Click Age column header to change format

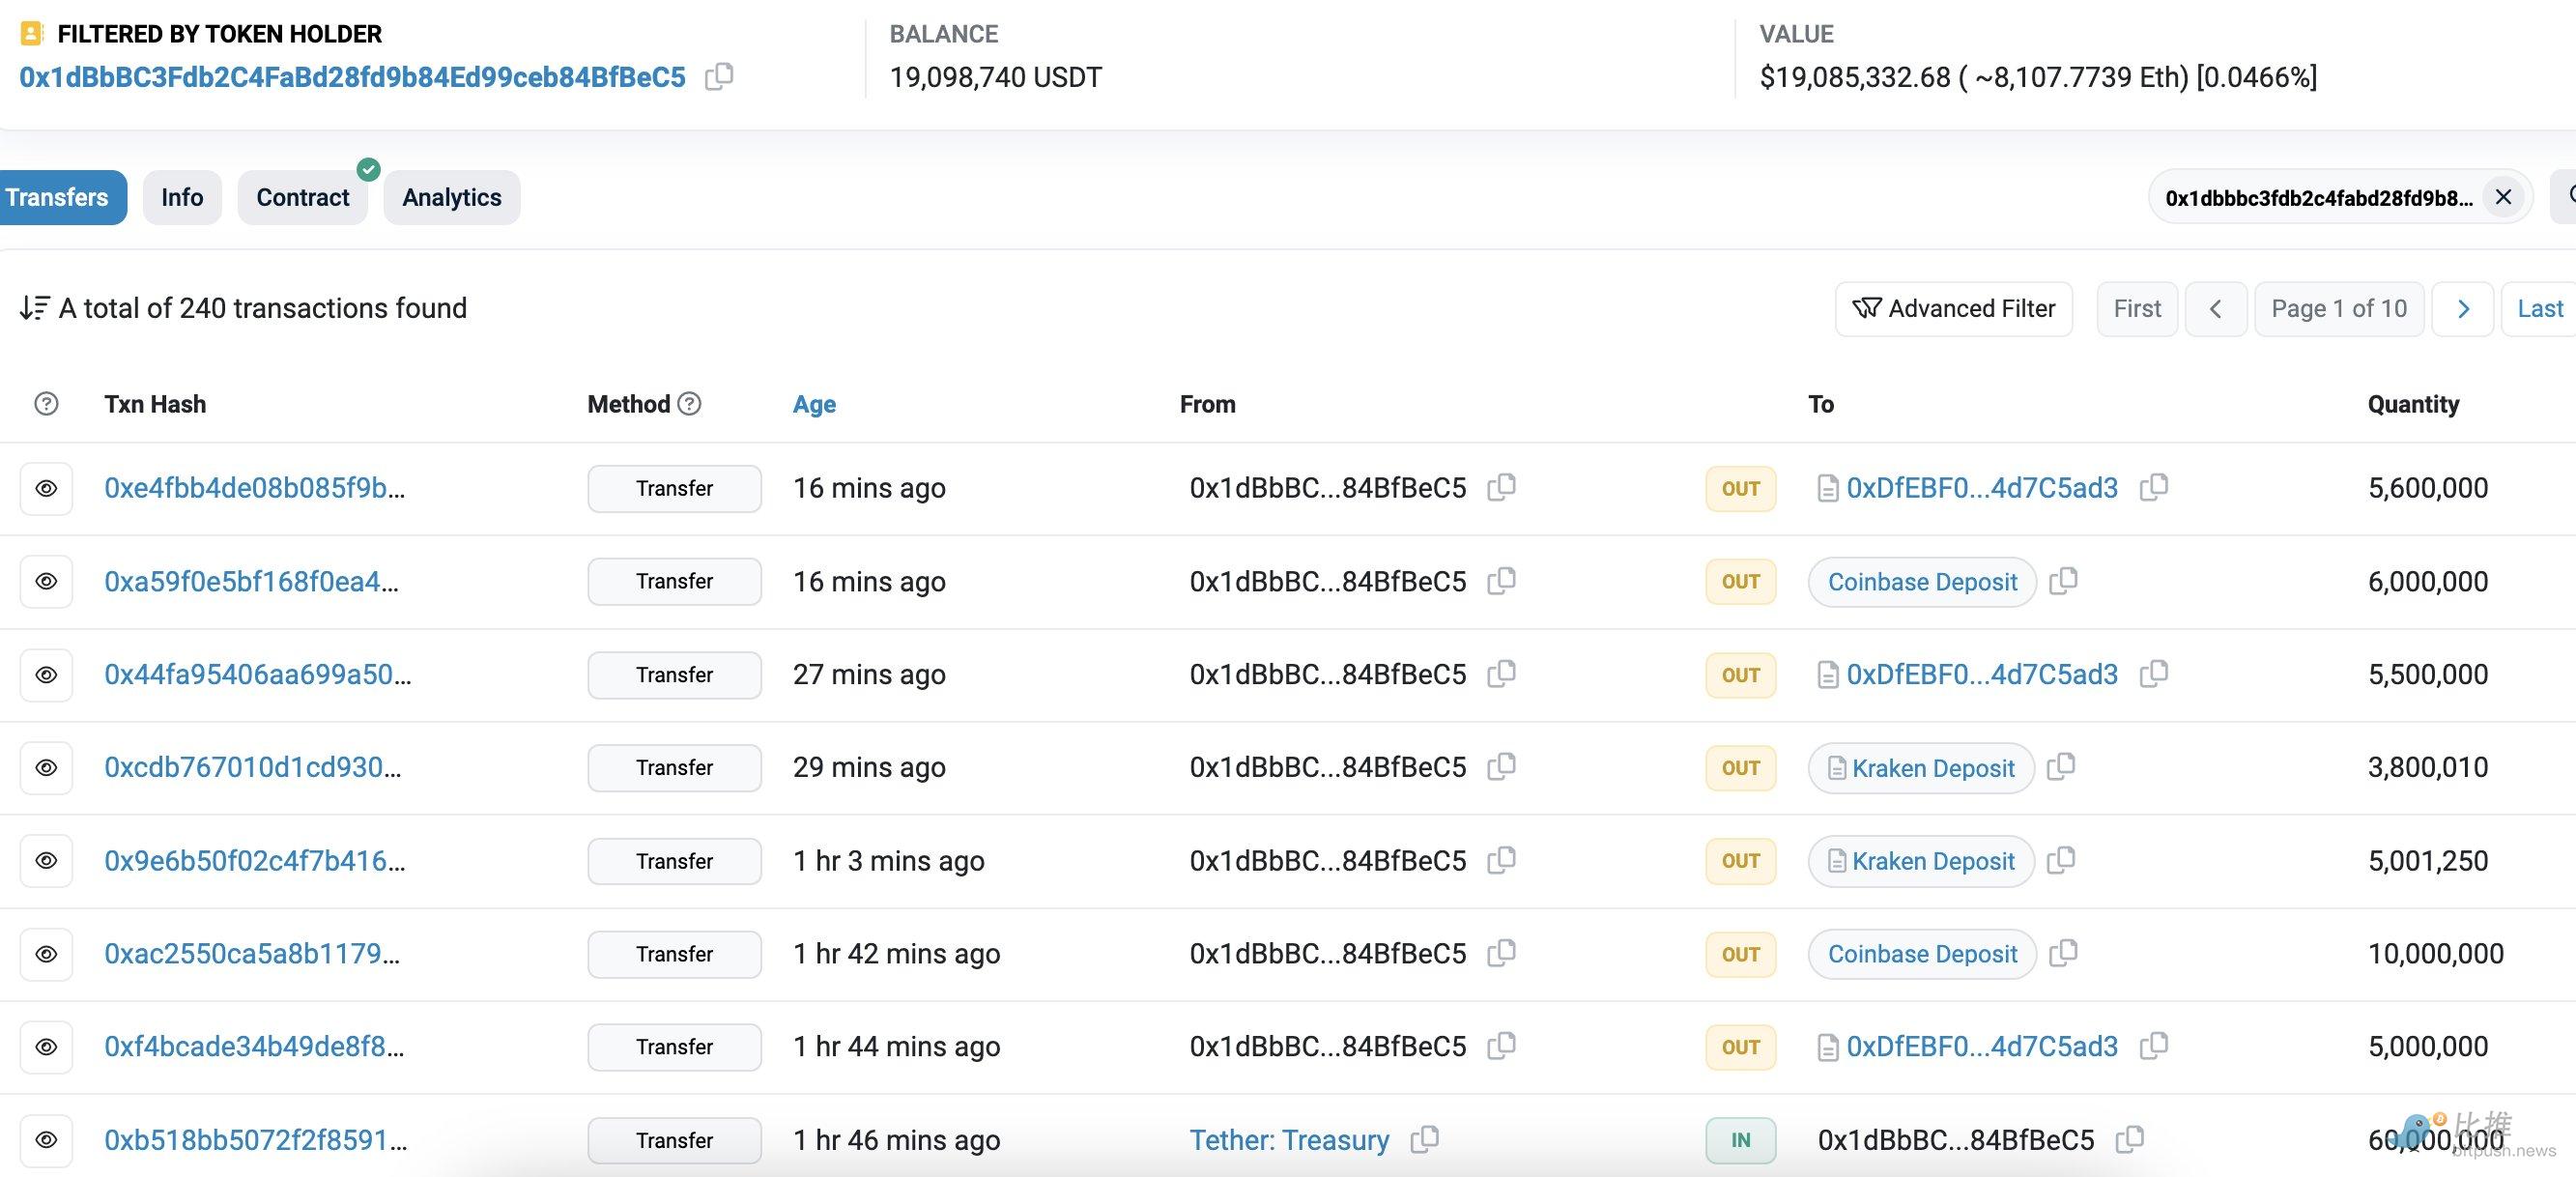[x=814, y=404]
